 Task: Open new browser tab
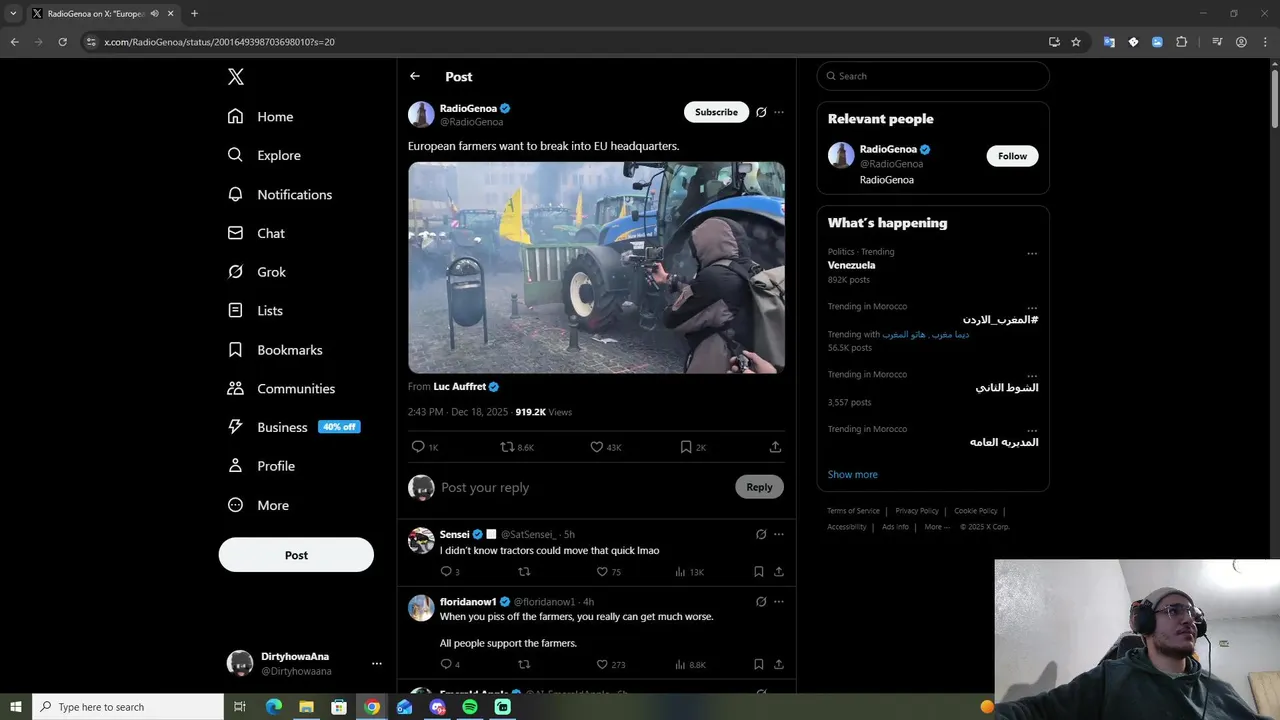click(194, 13)
